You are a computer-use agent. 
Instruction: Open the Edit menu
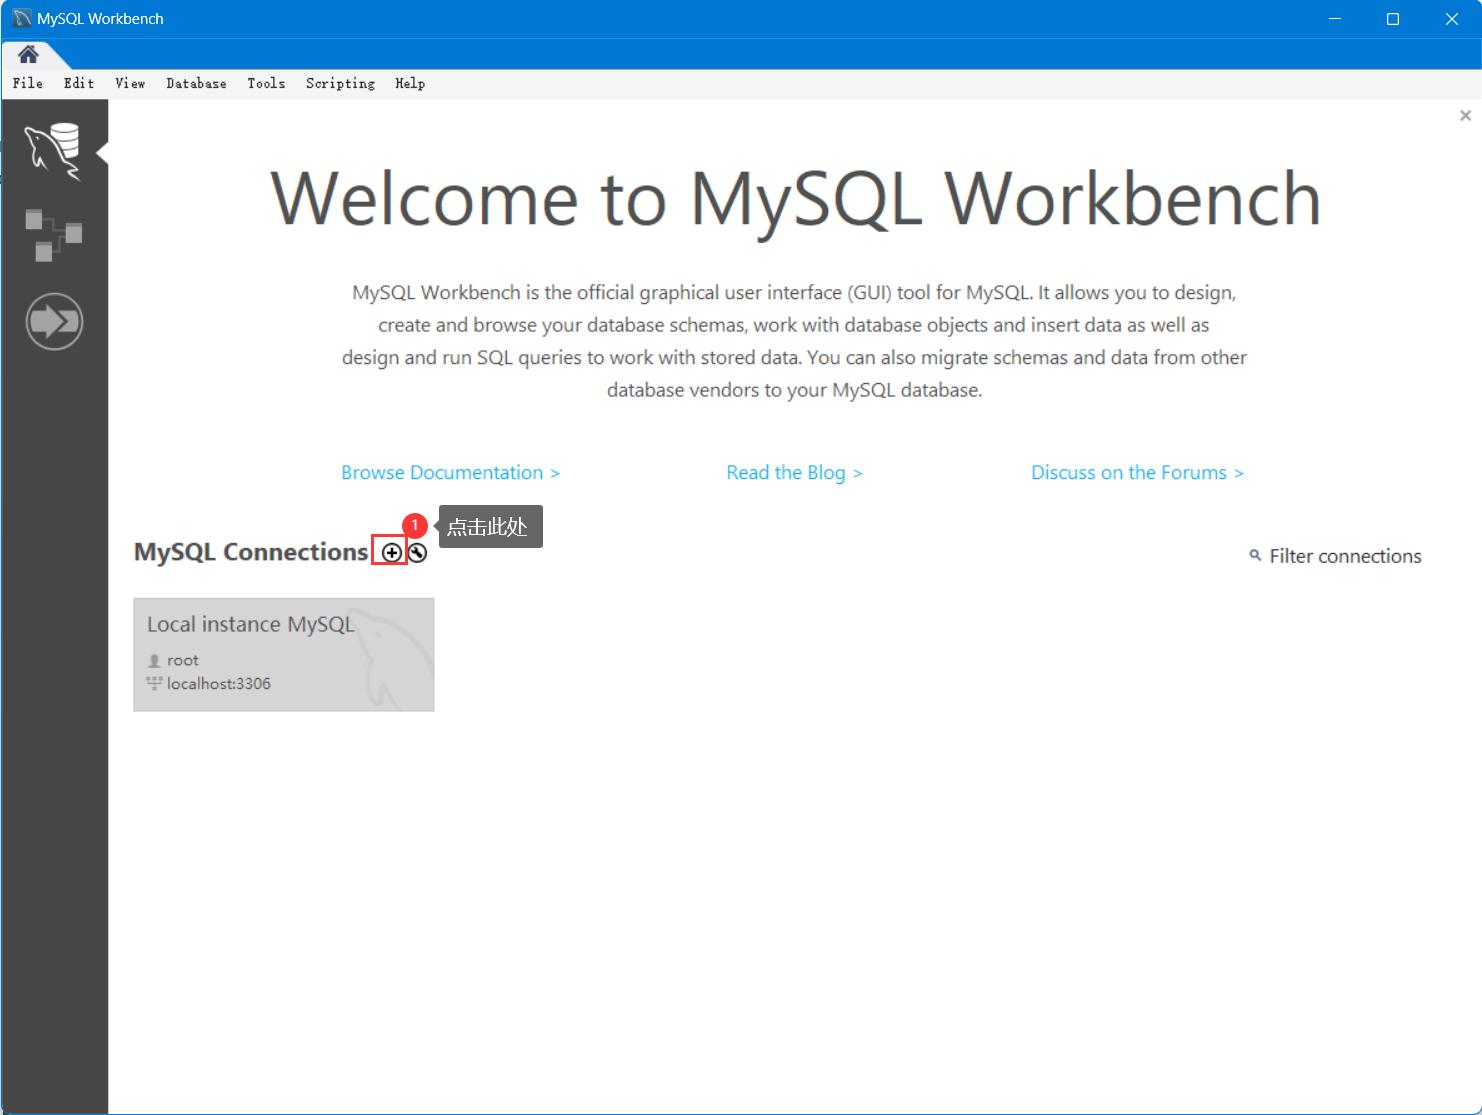79,84
